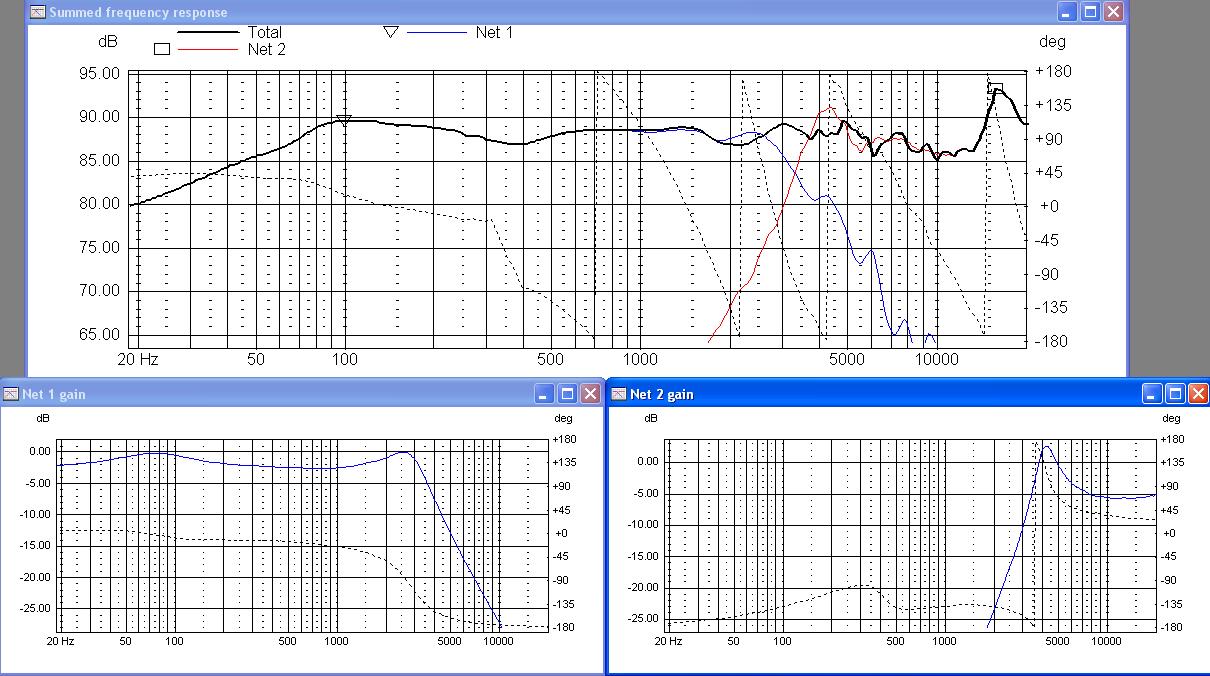
Task: Select the Summed frequency response title bar
Action: click(577, 12)
